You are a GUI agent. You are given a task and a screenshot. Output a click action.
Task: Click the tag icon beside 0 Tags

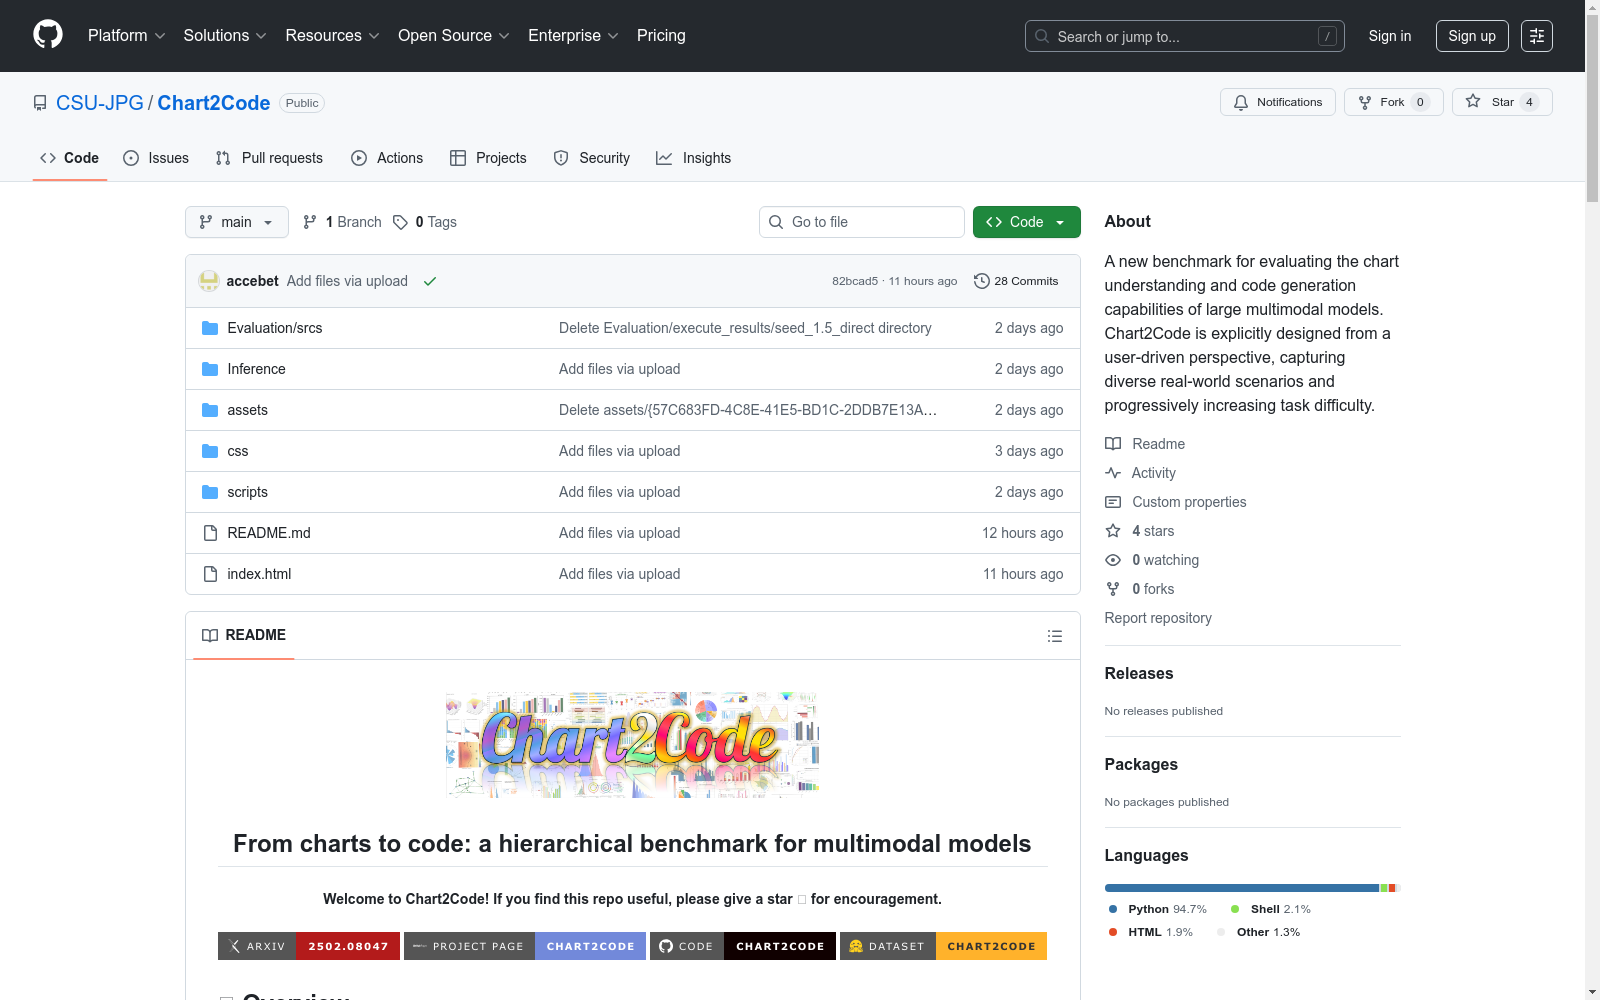click(400, 222)
